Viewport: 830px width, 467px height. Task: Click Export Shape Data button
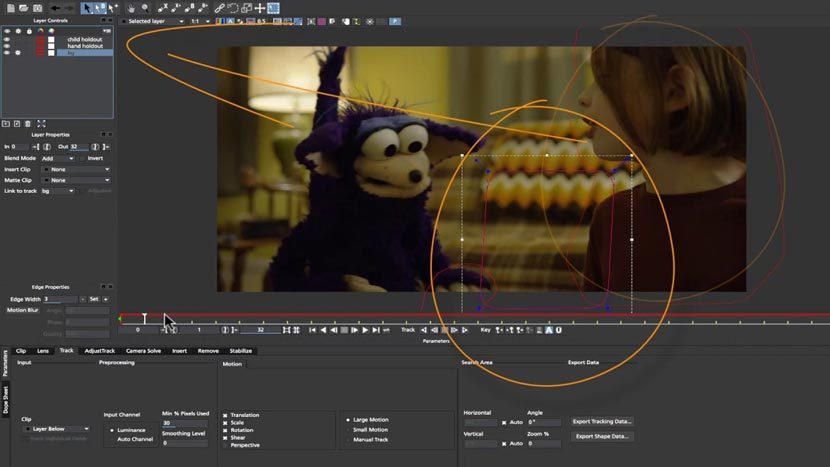click(602, 436)
